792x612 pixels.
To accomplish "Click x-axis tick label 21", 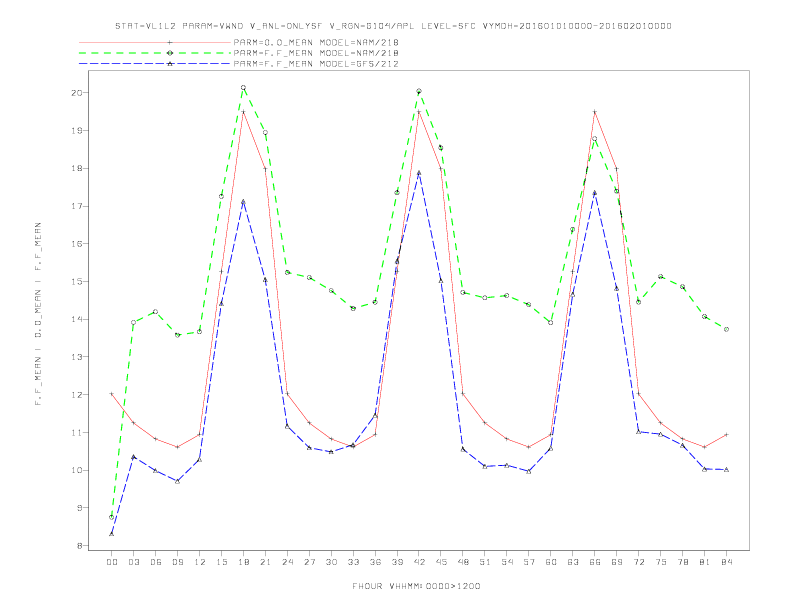I will [265, 562].
